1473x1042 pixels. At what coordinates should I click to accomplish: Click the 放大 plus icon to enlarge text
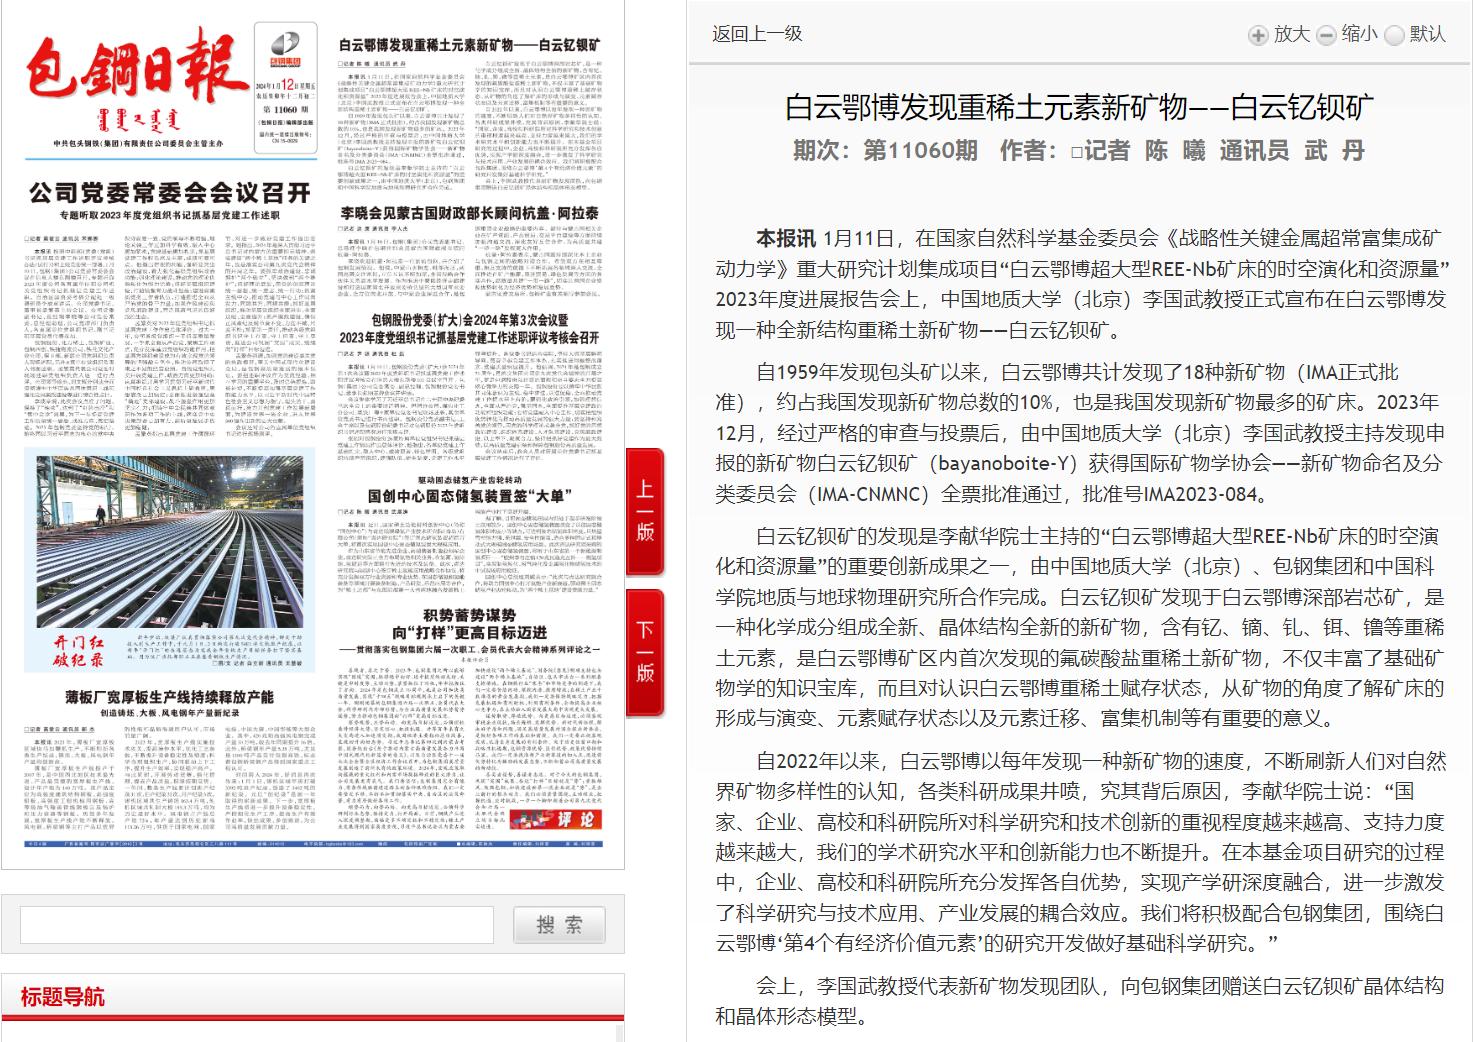pos(1256,34)
